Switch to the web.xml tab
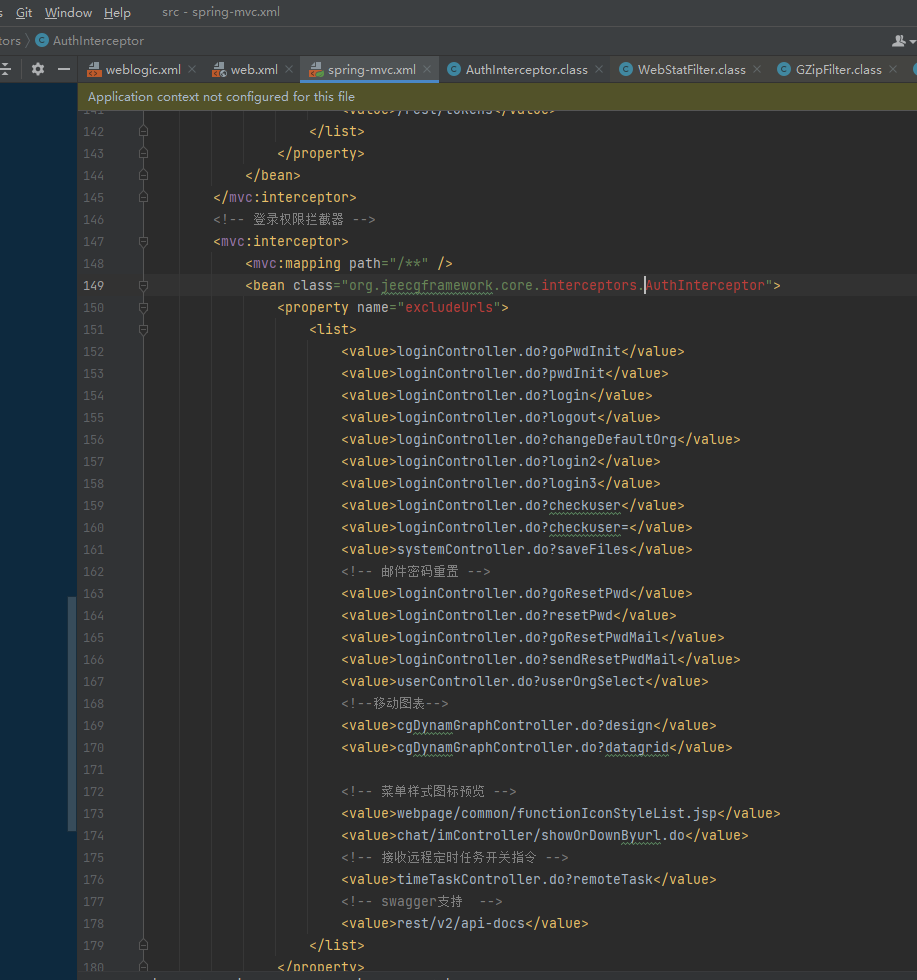The image size is (917, 980). pyautogui.click(x=253, y=70)
